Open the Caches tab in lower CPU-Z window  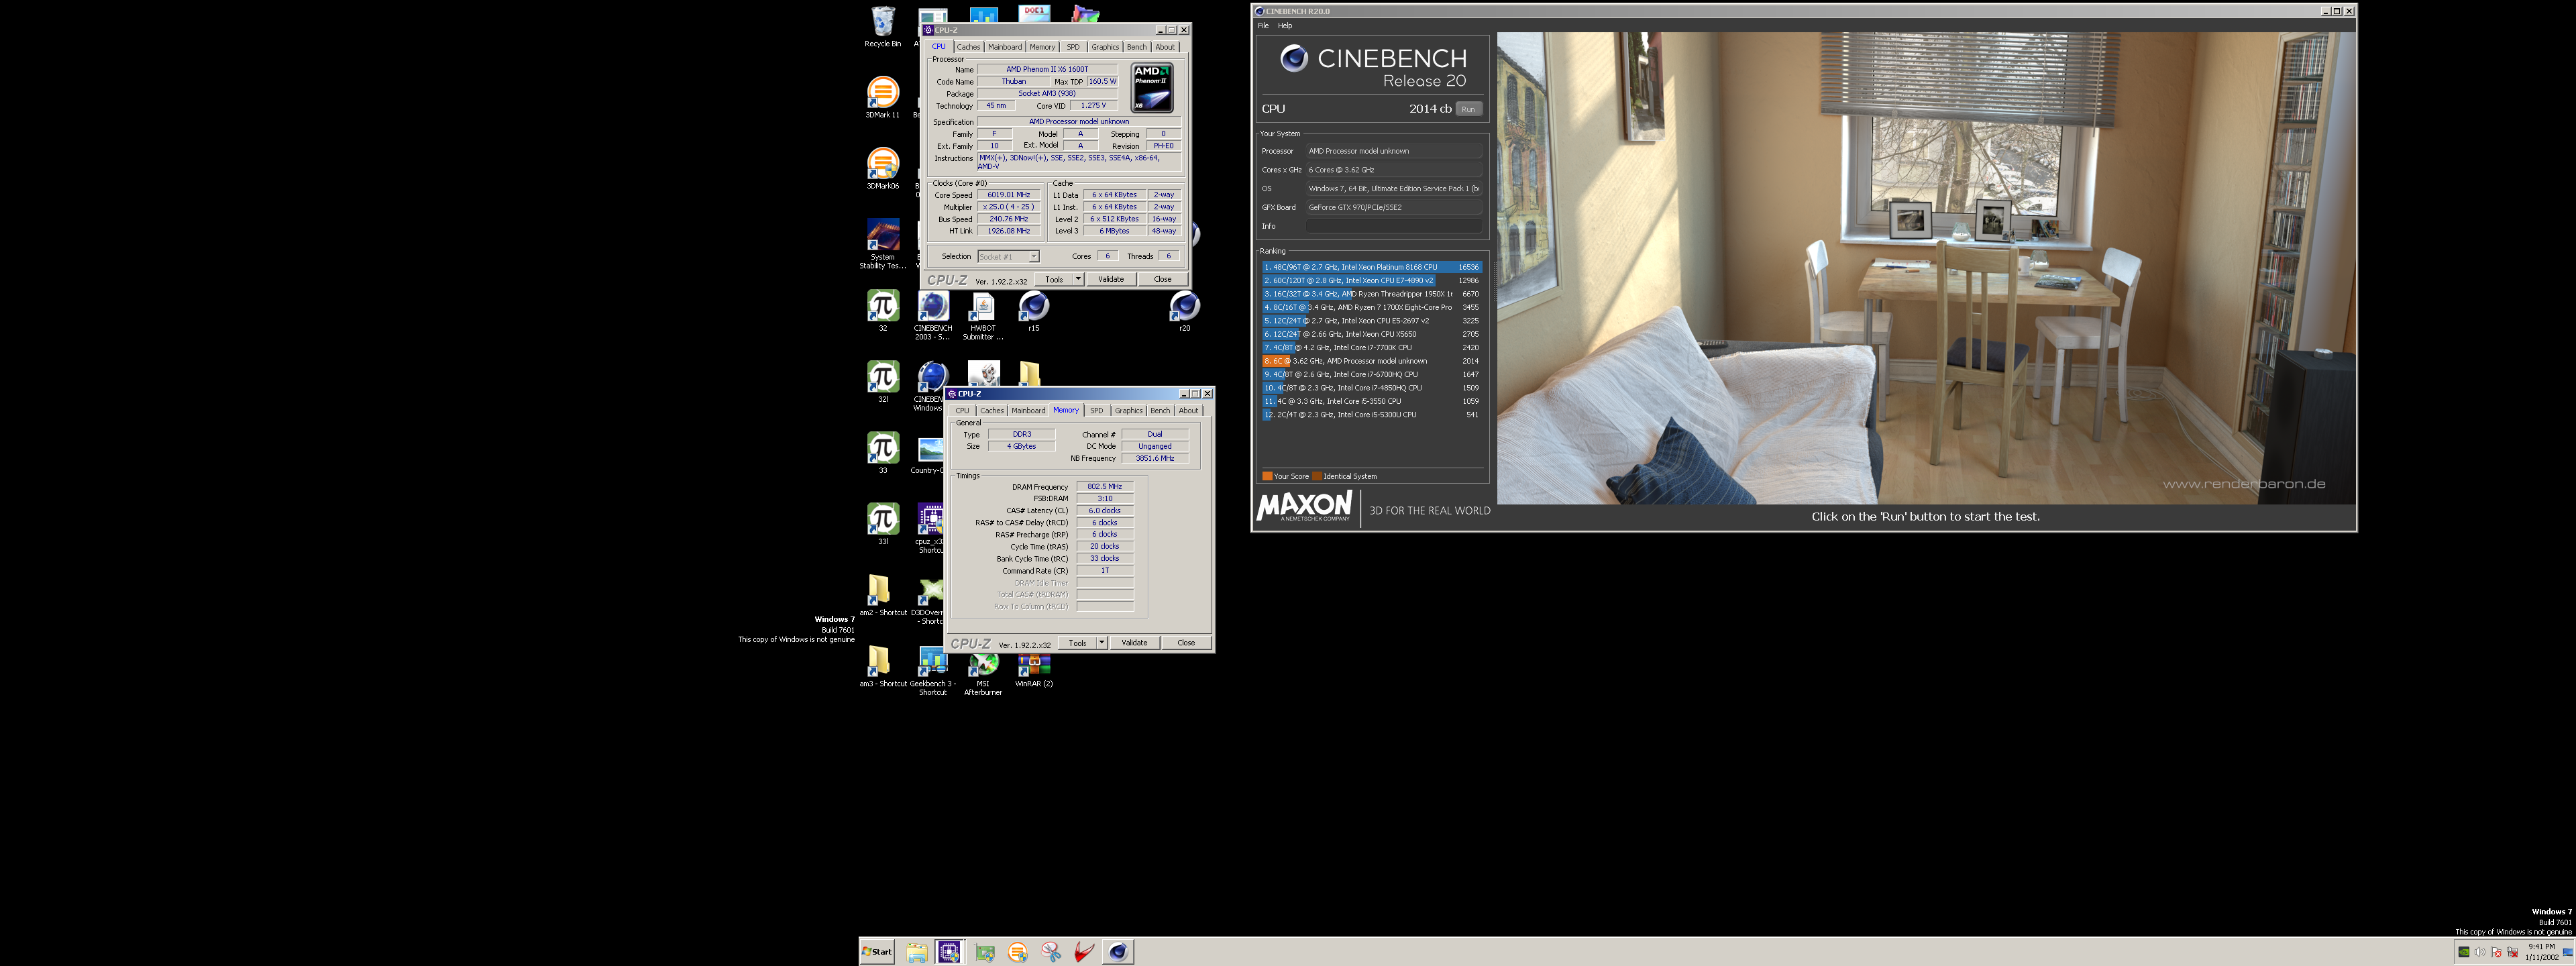click(x=991, y=411)
